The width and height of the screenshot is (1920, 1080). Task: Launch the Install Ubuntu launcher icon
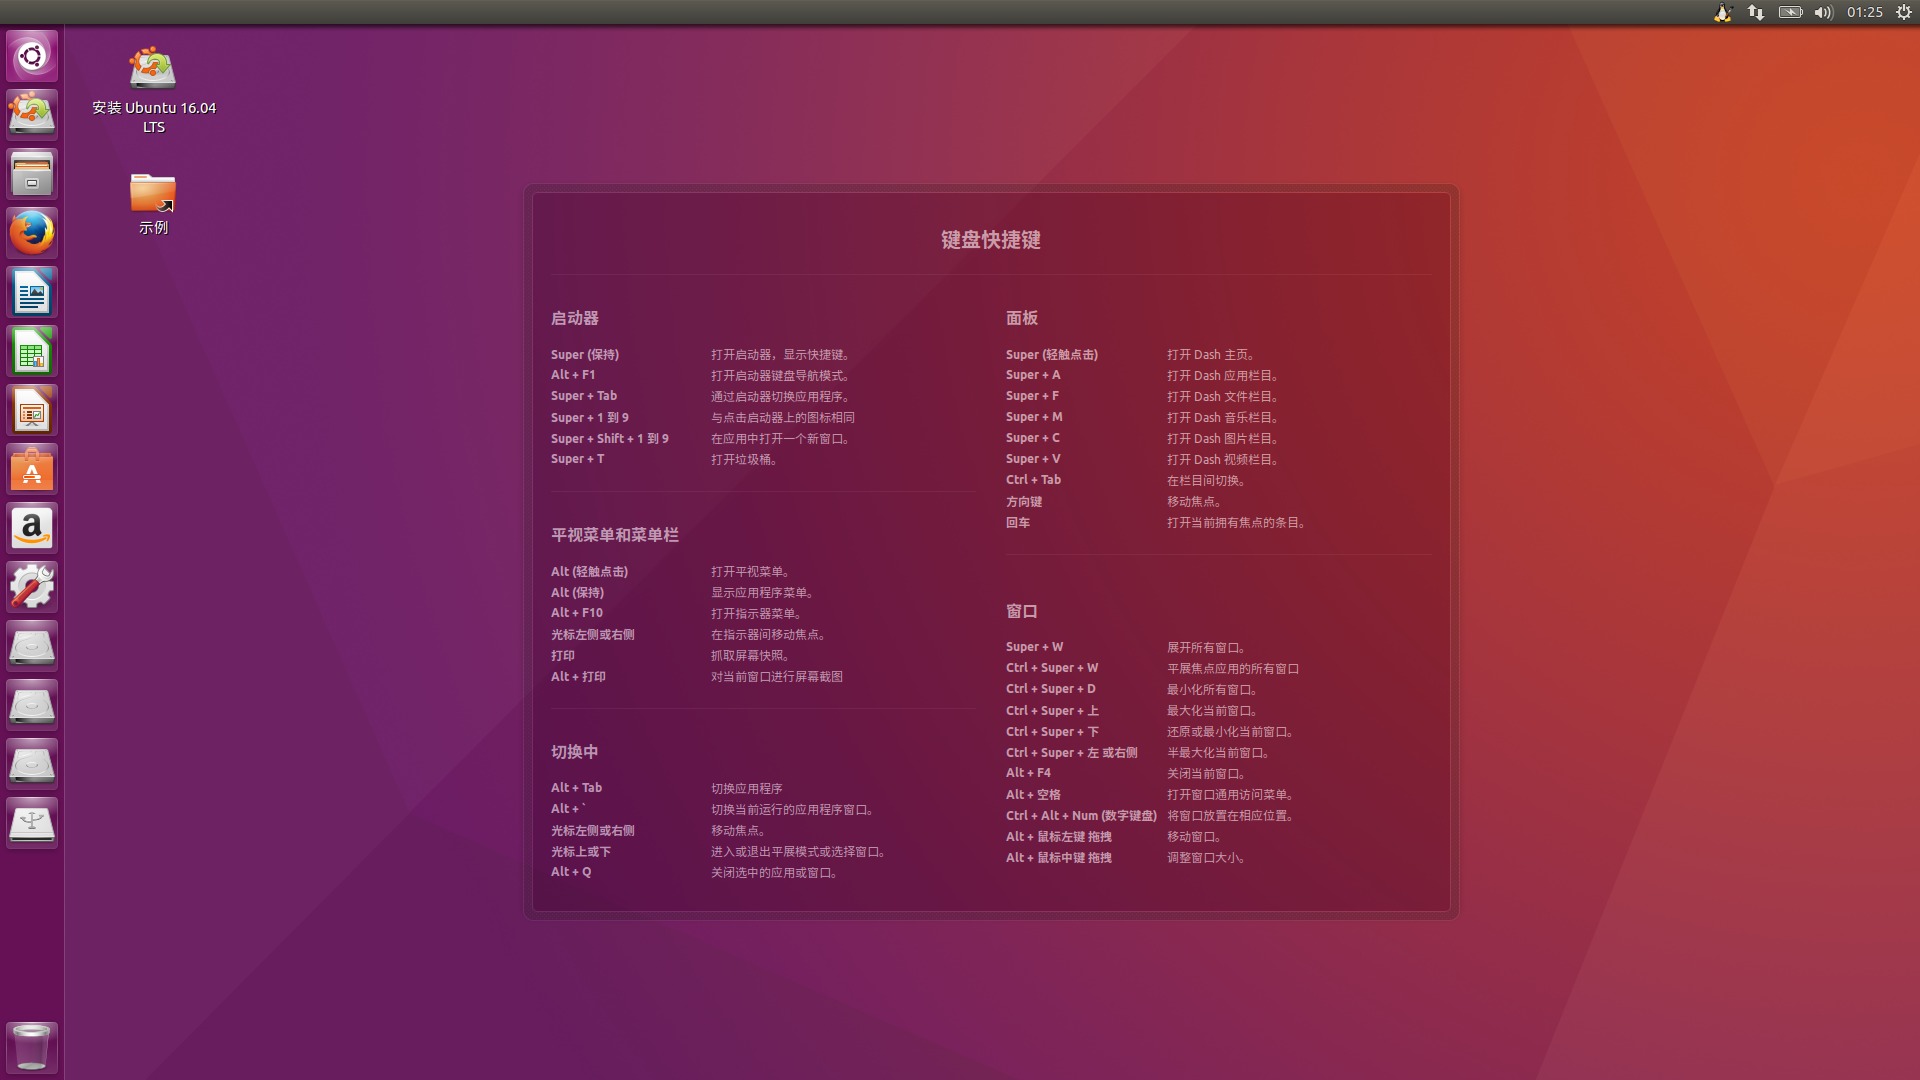click(x=32, y=114)
